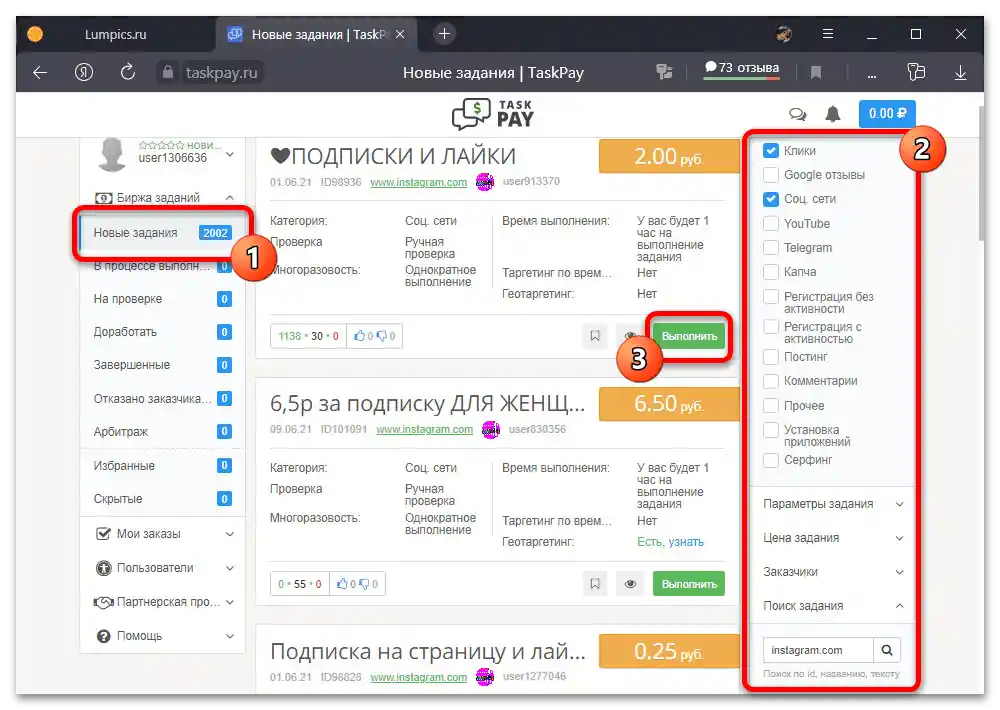
Task: Uncheck the Соц. сети filter
Action: tap(771, 199)
